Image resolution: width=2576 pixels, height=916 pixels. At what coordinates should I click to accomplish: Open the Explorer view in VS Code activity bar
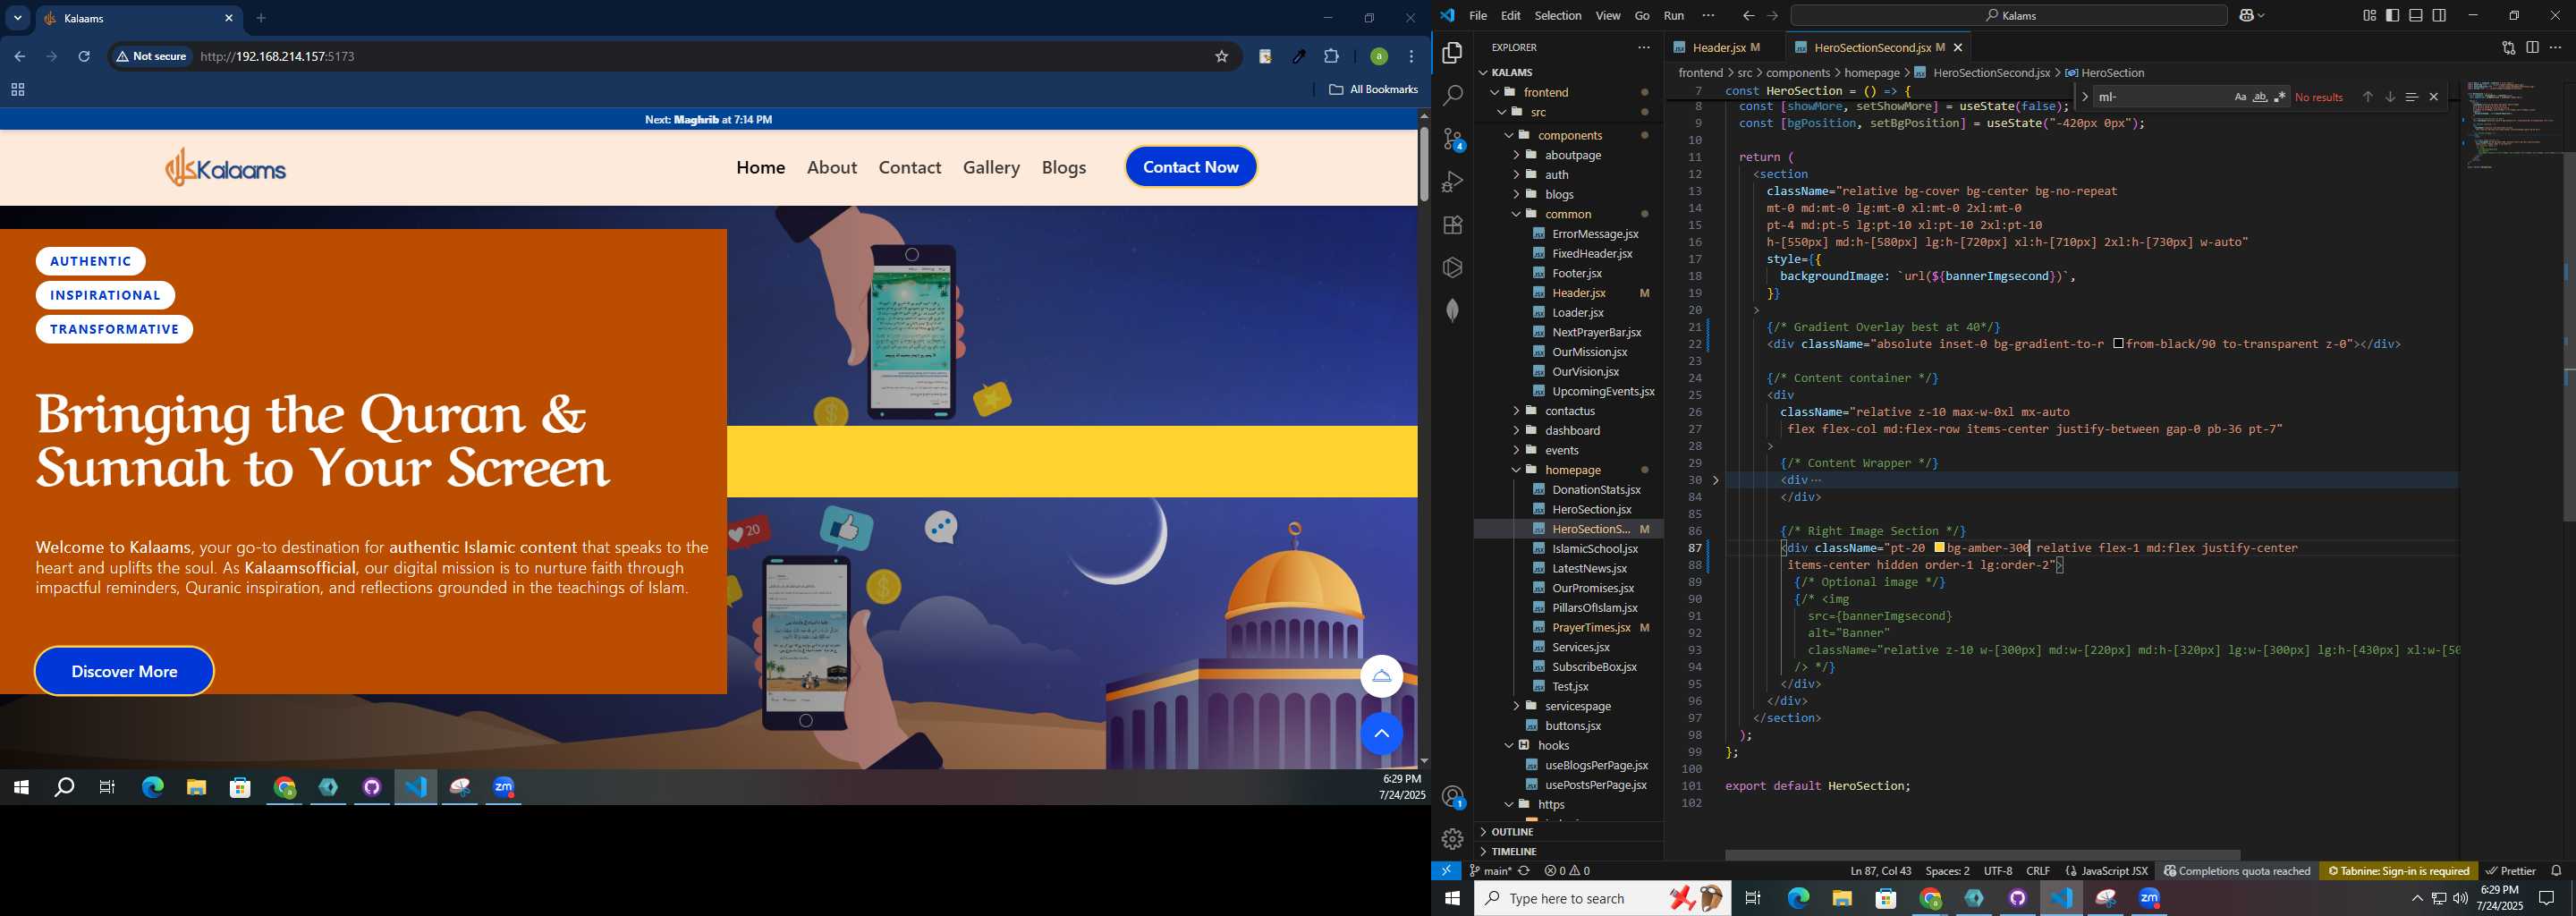(x=1452, y=53)
